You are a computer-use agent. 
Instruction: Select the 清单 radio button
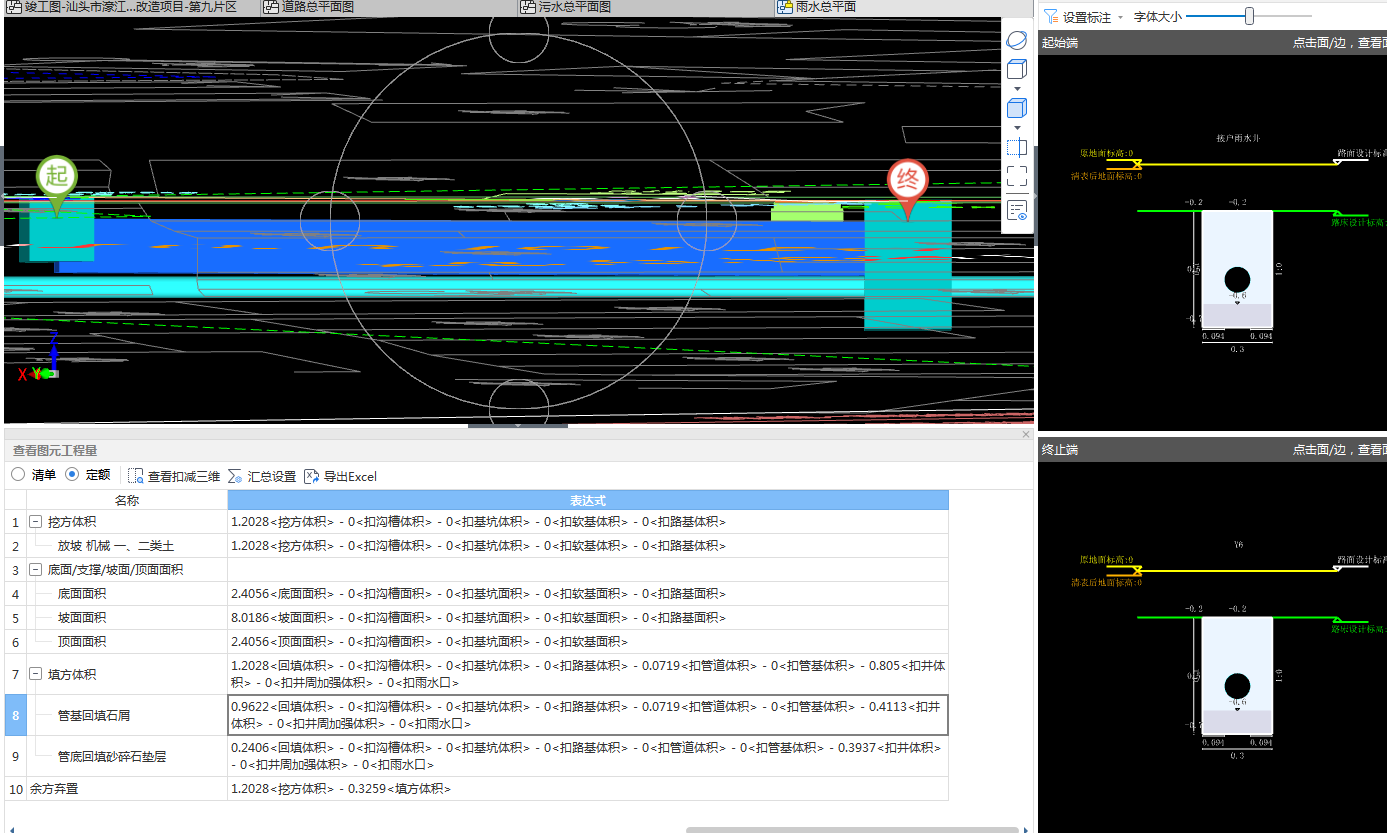[18, 475]
